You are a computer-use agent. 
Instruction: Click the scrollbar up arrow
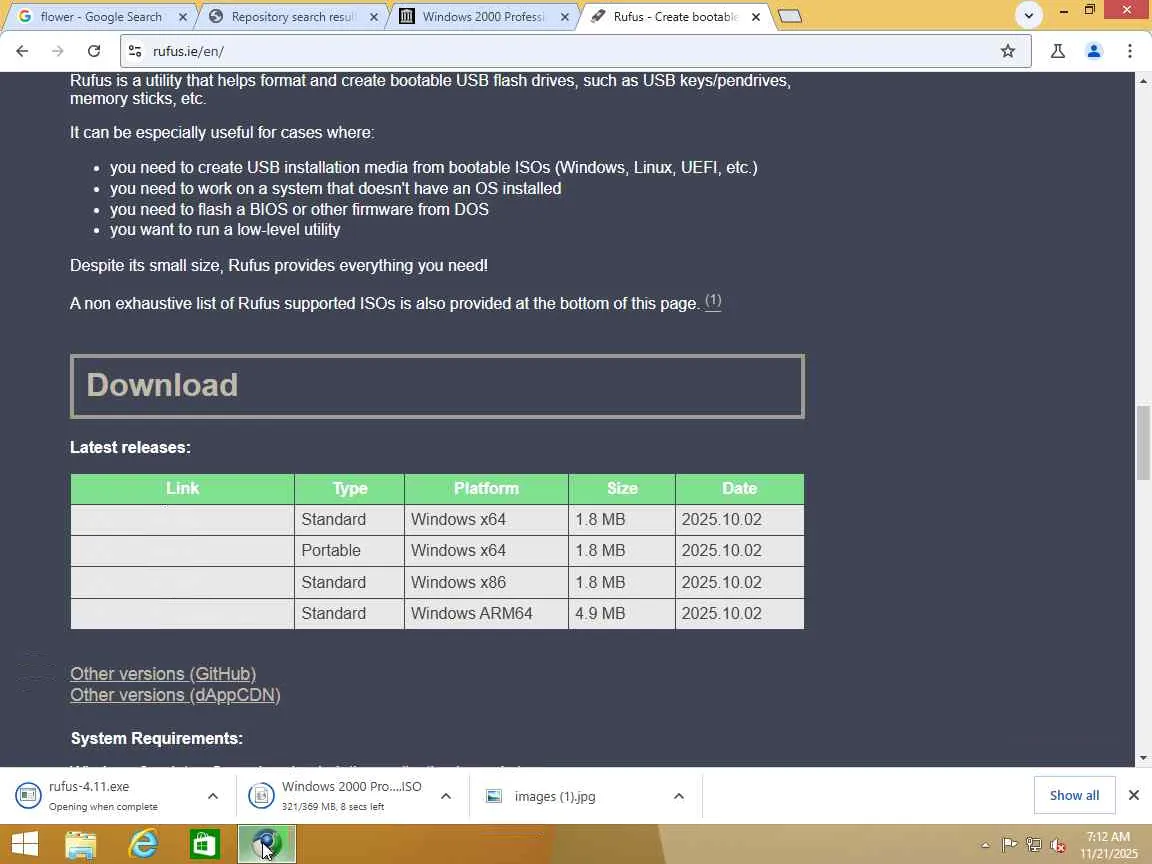tap(1143, 80)
